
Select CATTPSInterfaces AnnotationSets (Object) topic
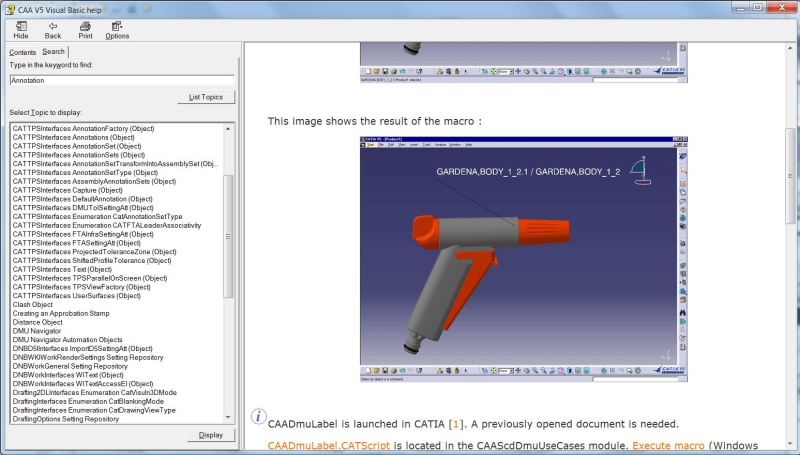[x=79, y=155]
